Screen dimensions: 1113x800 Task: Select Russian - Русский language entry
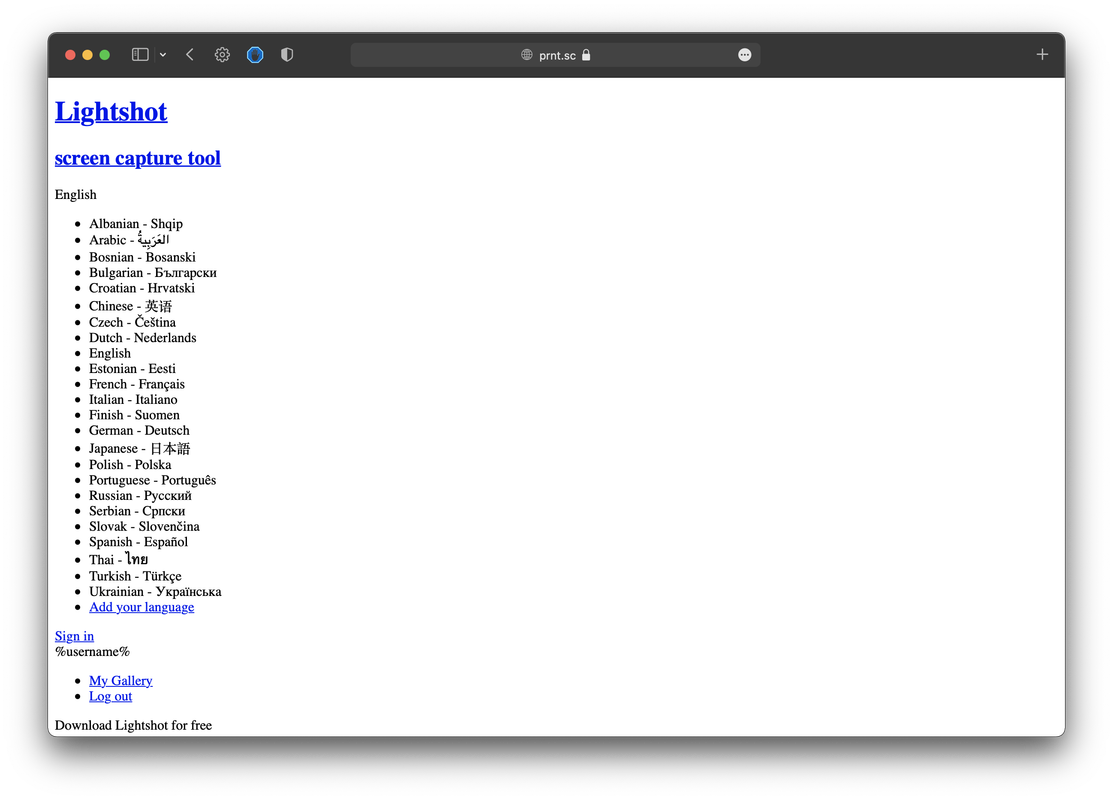141,496
